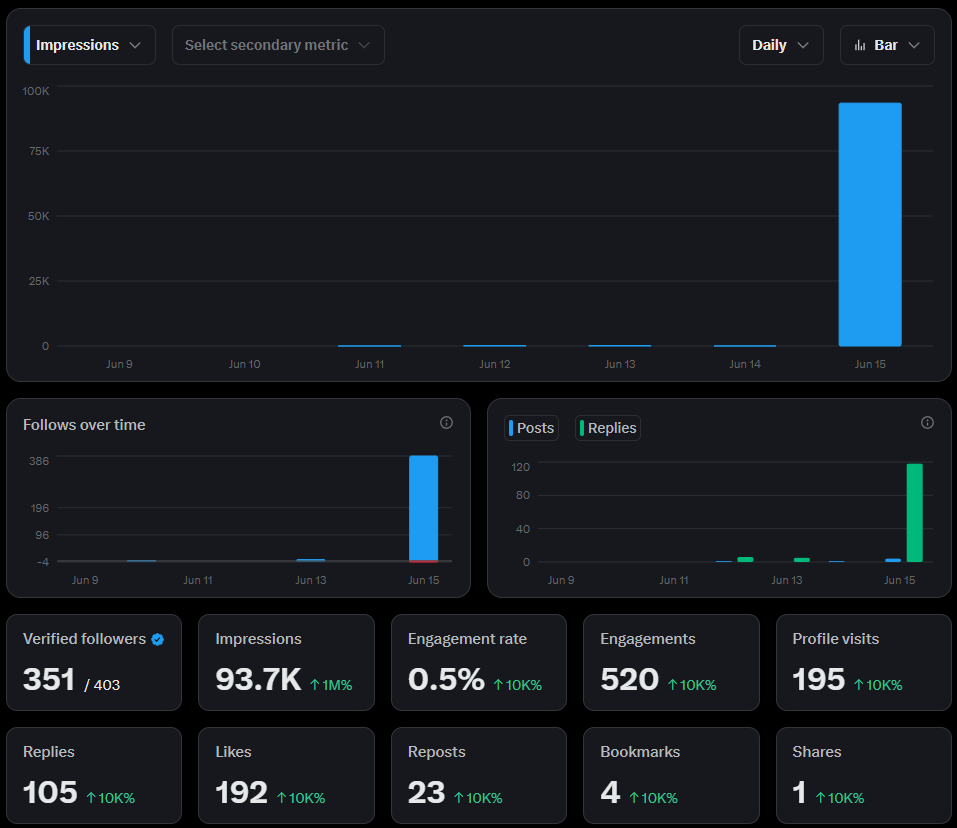The height and width of the screenshot is (828, 957).
Task: Click the Jun 10 axis label
Action: click(x=244, y=364)
